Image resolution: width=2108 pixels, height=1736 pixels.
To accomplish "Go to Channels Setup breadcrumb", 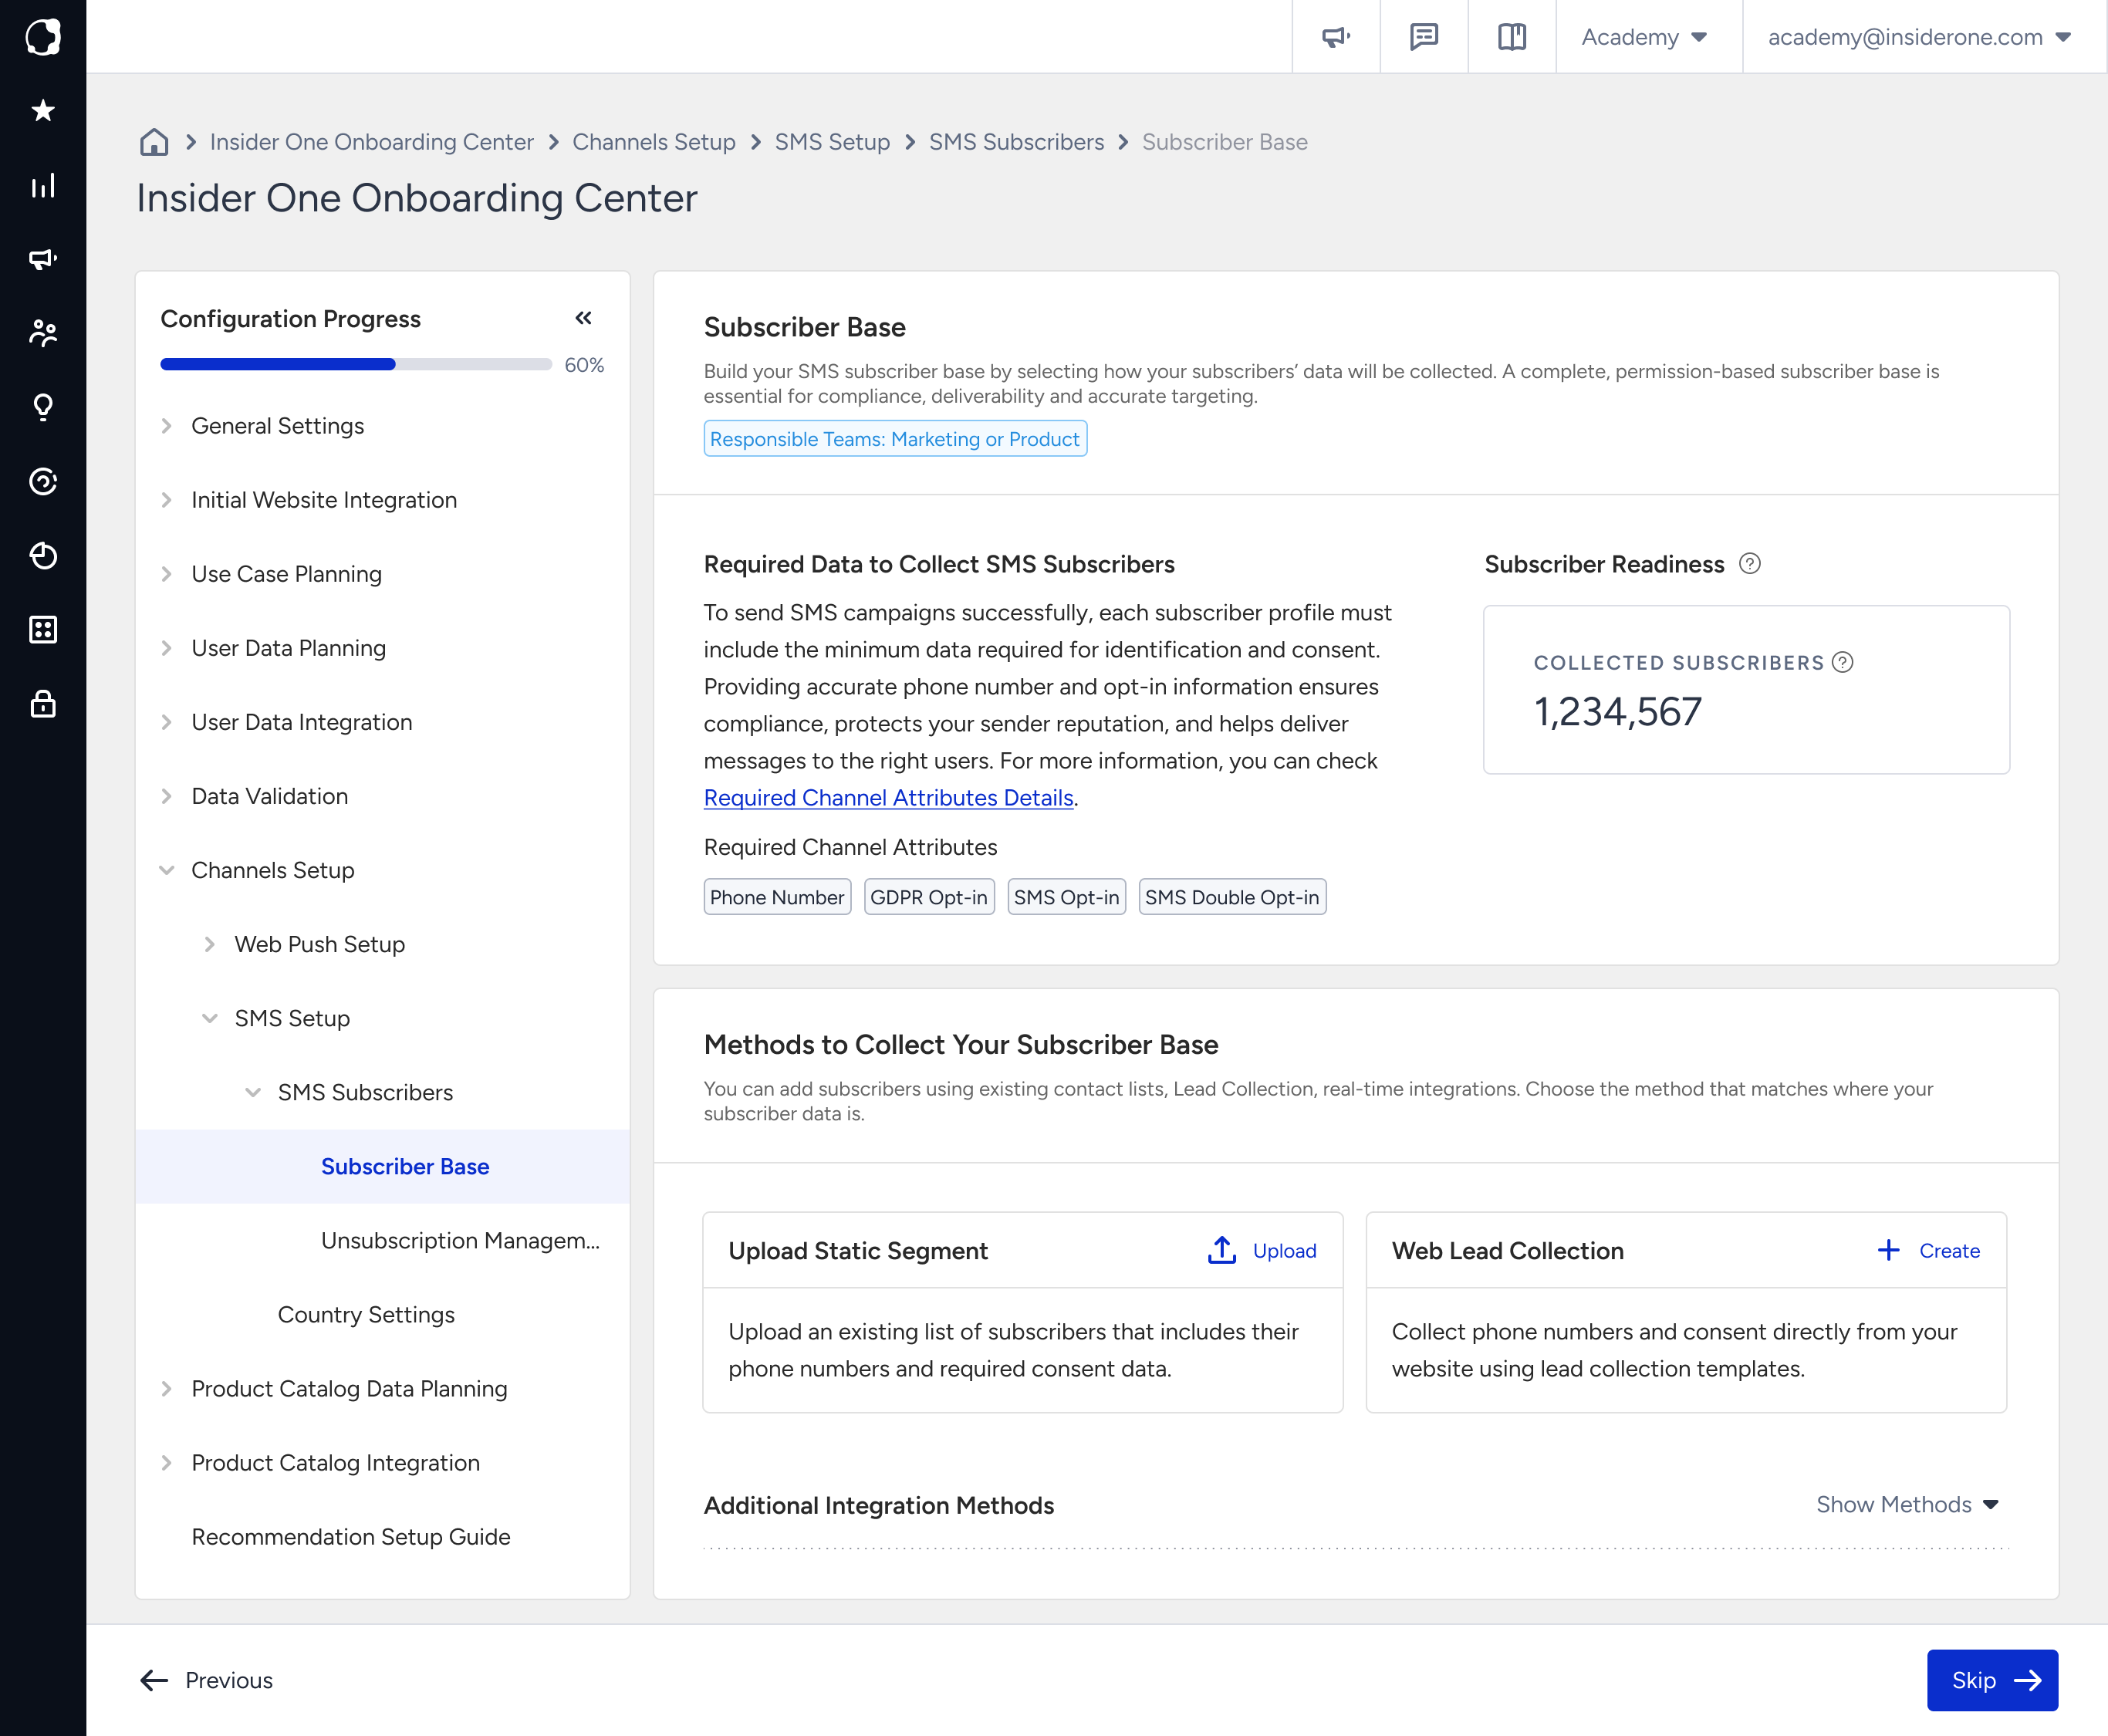I will pyautogui.click(x=654, y=142).
